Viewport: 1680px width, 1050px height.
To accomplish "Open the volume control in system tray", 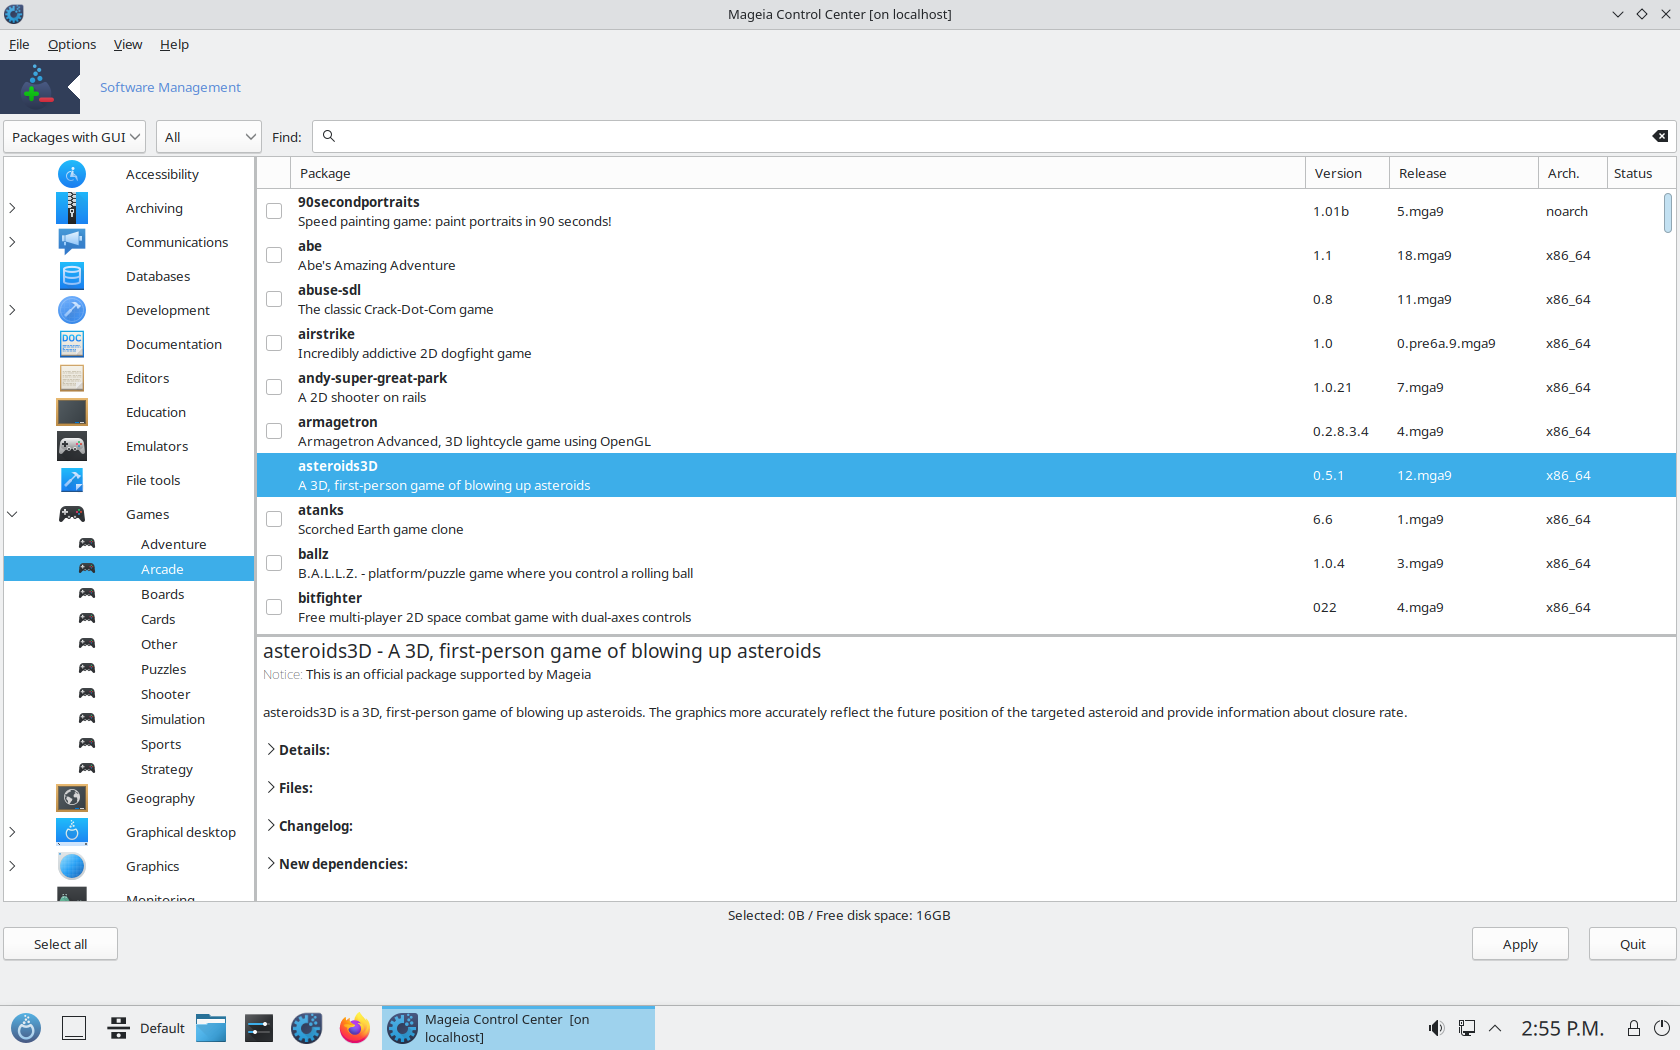I will [x=1436, y=1028].
